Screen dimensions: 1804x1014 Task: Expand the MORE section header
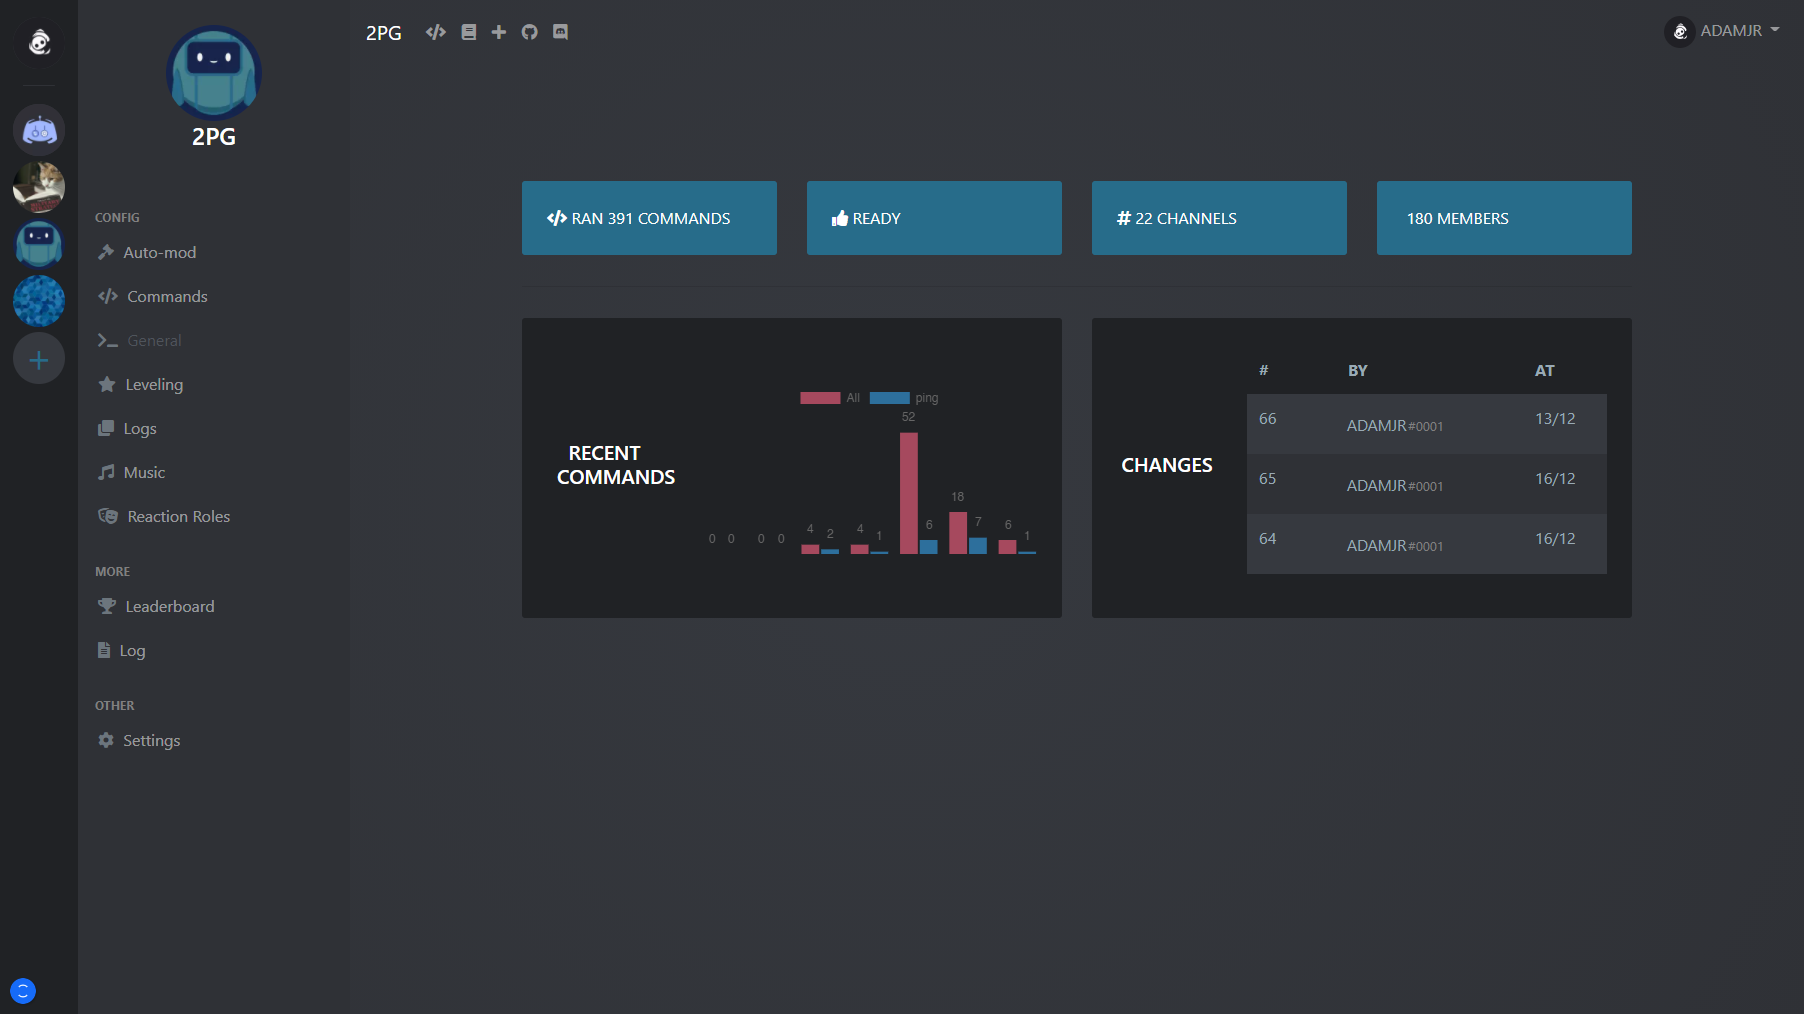112,571
